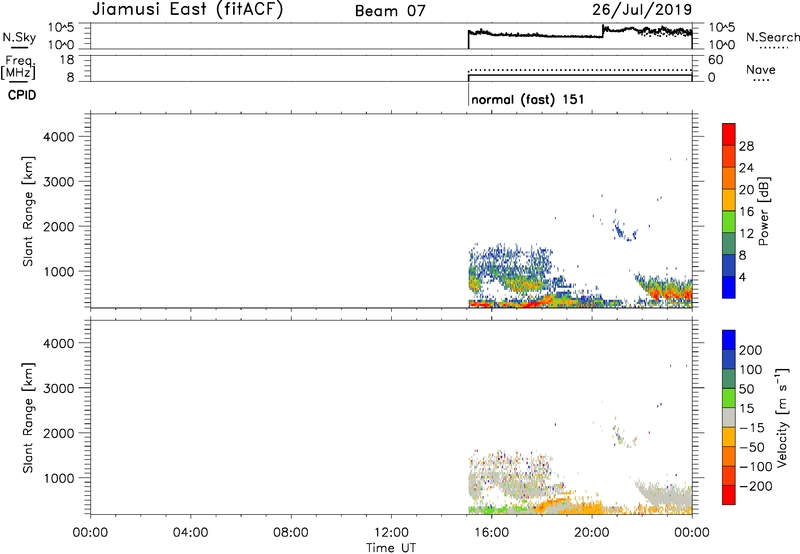800x554 pixels.
Task: Click the 'normal (fast) 151' text
Action: coord(528,99)
